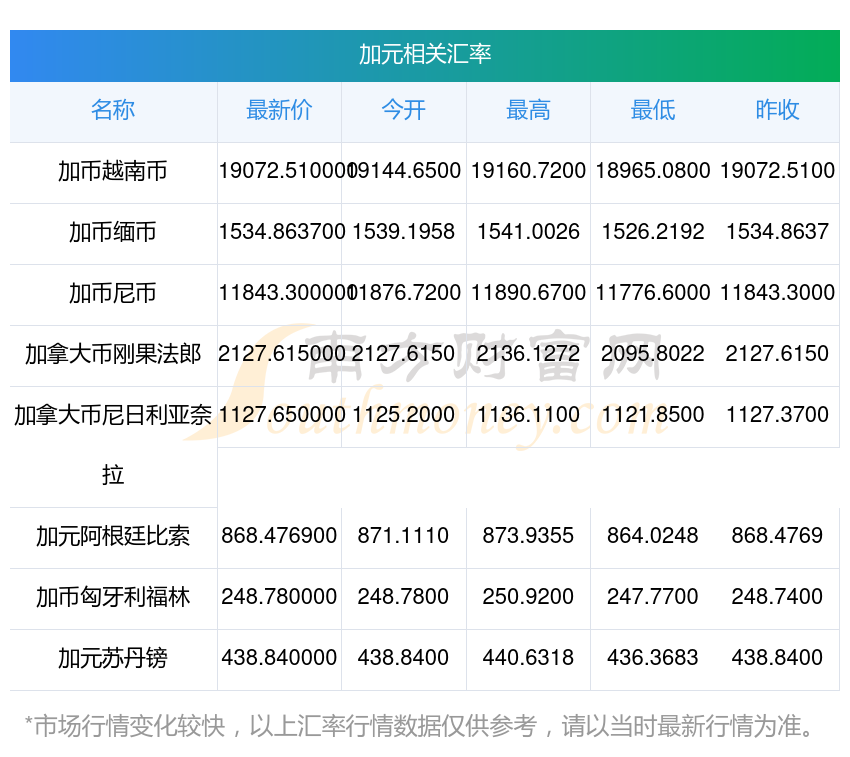Image resolution: width=850 pixels, height=757 pixels.
Task: Select the 最低 column header
Action: tap(653, 110)
